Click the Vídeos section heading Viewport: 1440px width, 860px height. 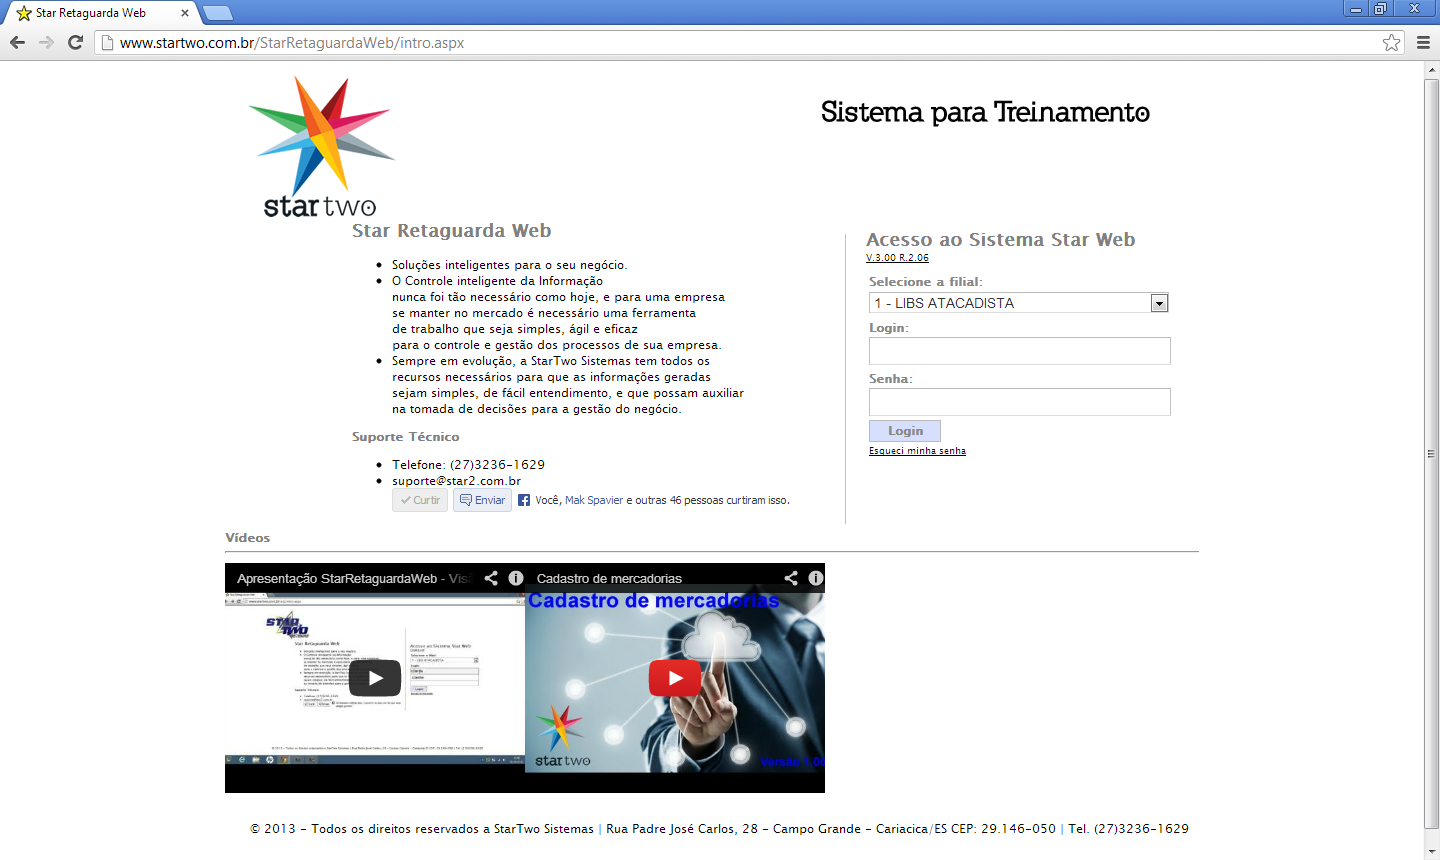click(248, 538)
